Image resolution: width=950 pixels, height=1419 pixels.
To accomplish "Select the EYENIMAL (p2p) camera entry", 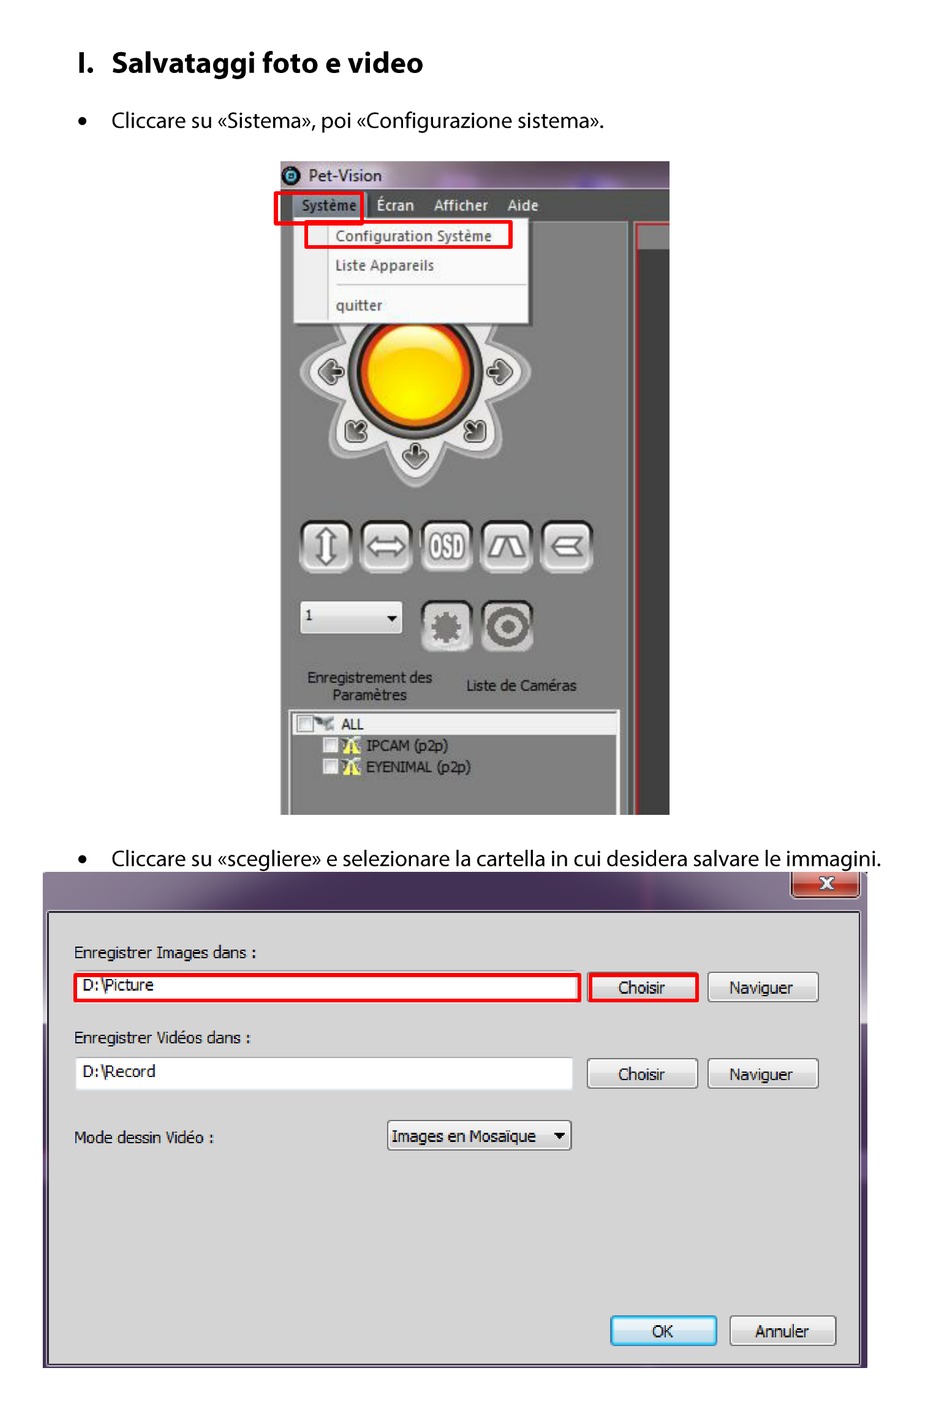I will tap(418, 767).
